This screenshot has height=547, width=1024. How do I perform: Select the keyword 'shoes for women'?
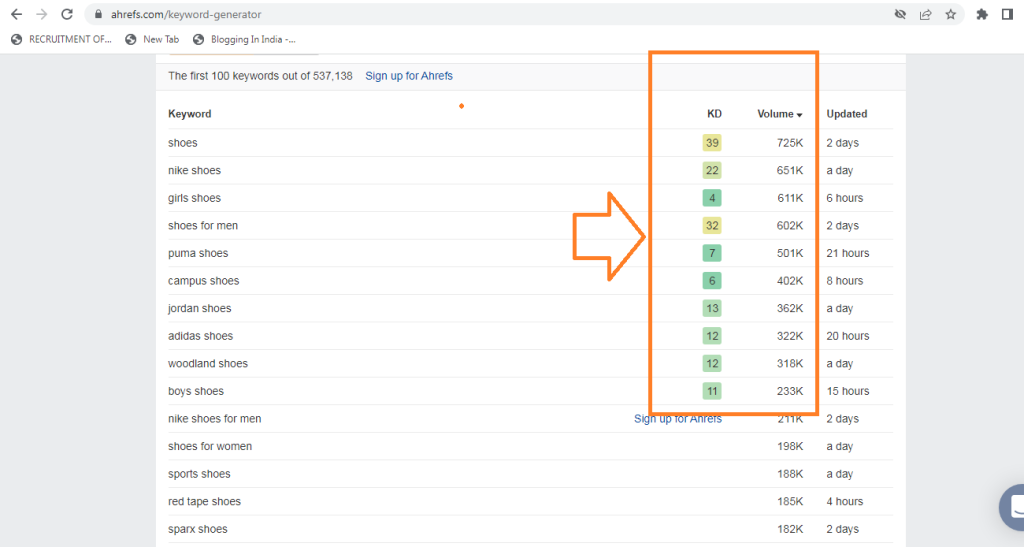[x=210, y=446]
